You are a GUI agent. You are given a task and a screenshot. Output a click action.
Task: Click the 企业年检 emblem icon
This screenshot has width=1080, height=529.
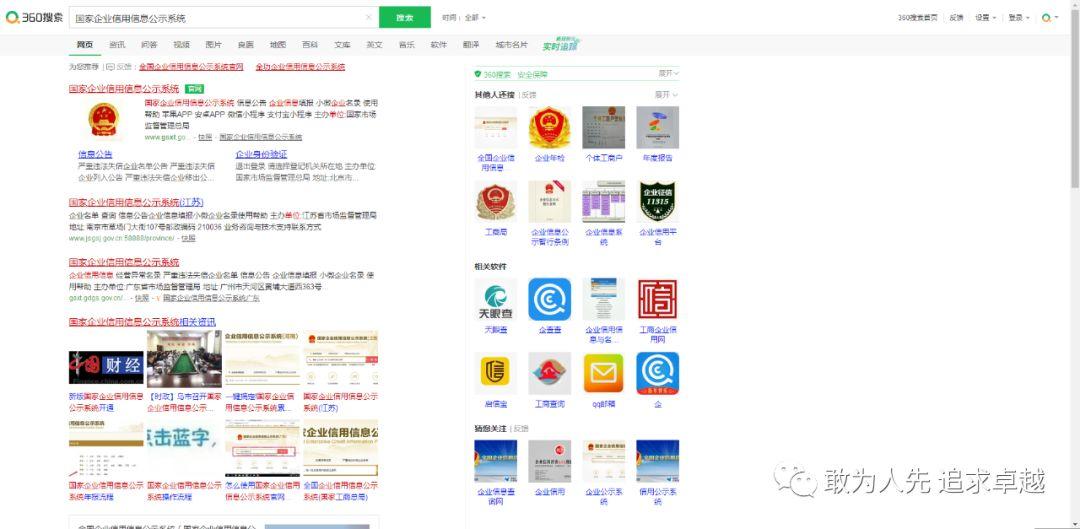click(550, 127)
